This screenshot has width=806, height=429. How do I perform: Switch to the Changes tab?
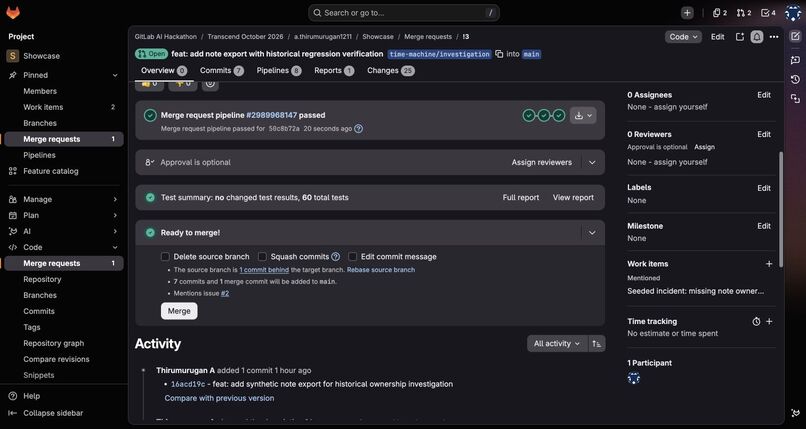(x=391, y=70)
